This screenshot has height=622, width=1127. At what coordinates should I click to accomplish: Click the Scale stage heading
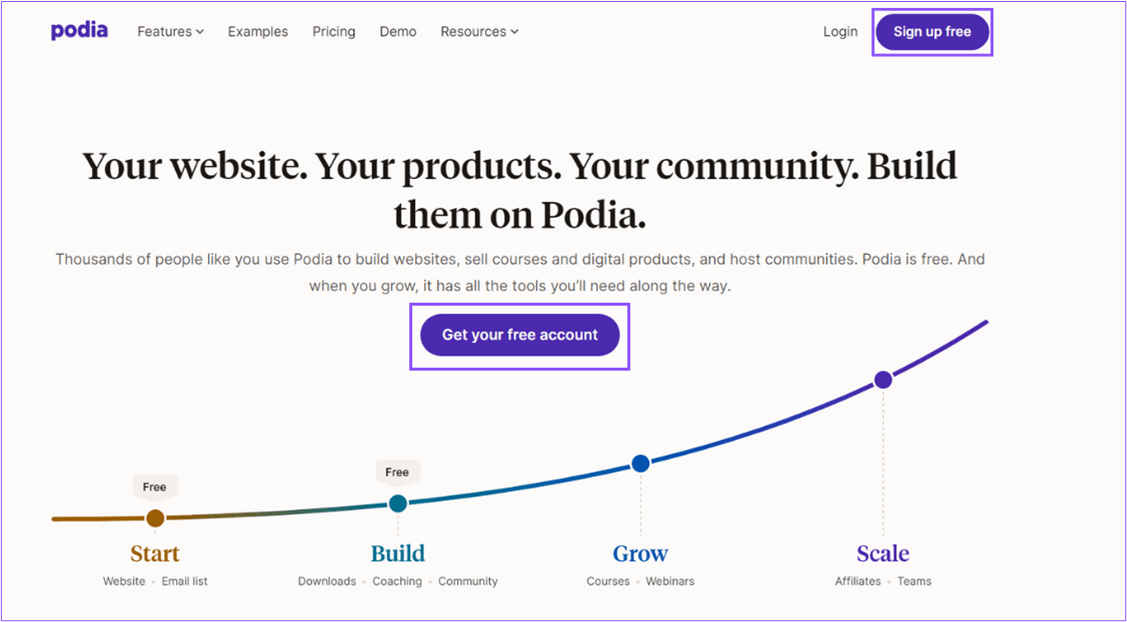point(883,554)
